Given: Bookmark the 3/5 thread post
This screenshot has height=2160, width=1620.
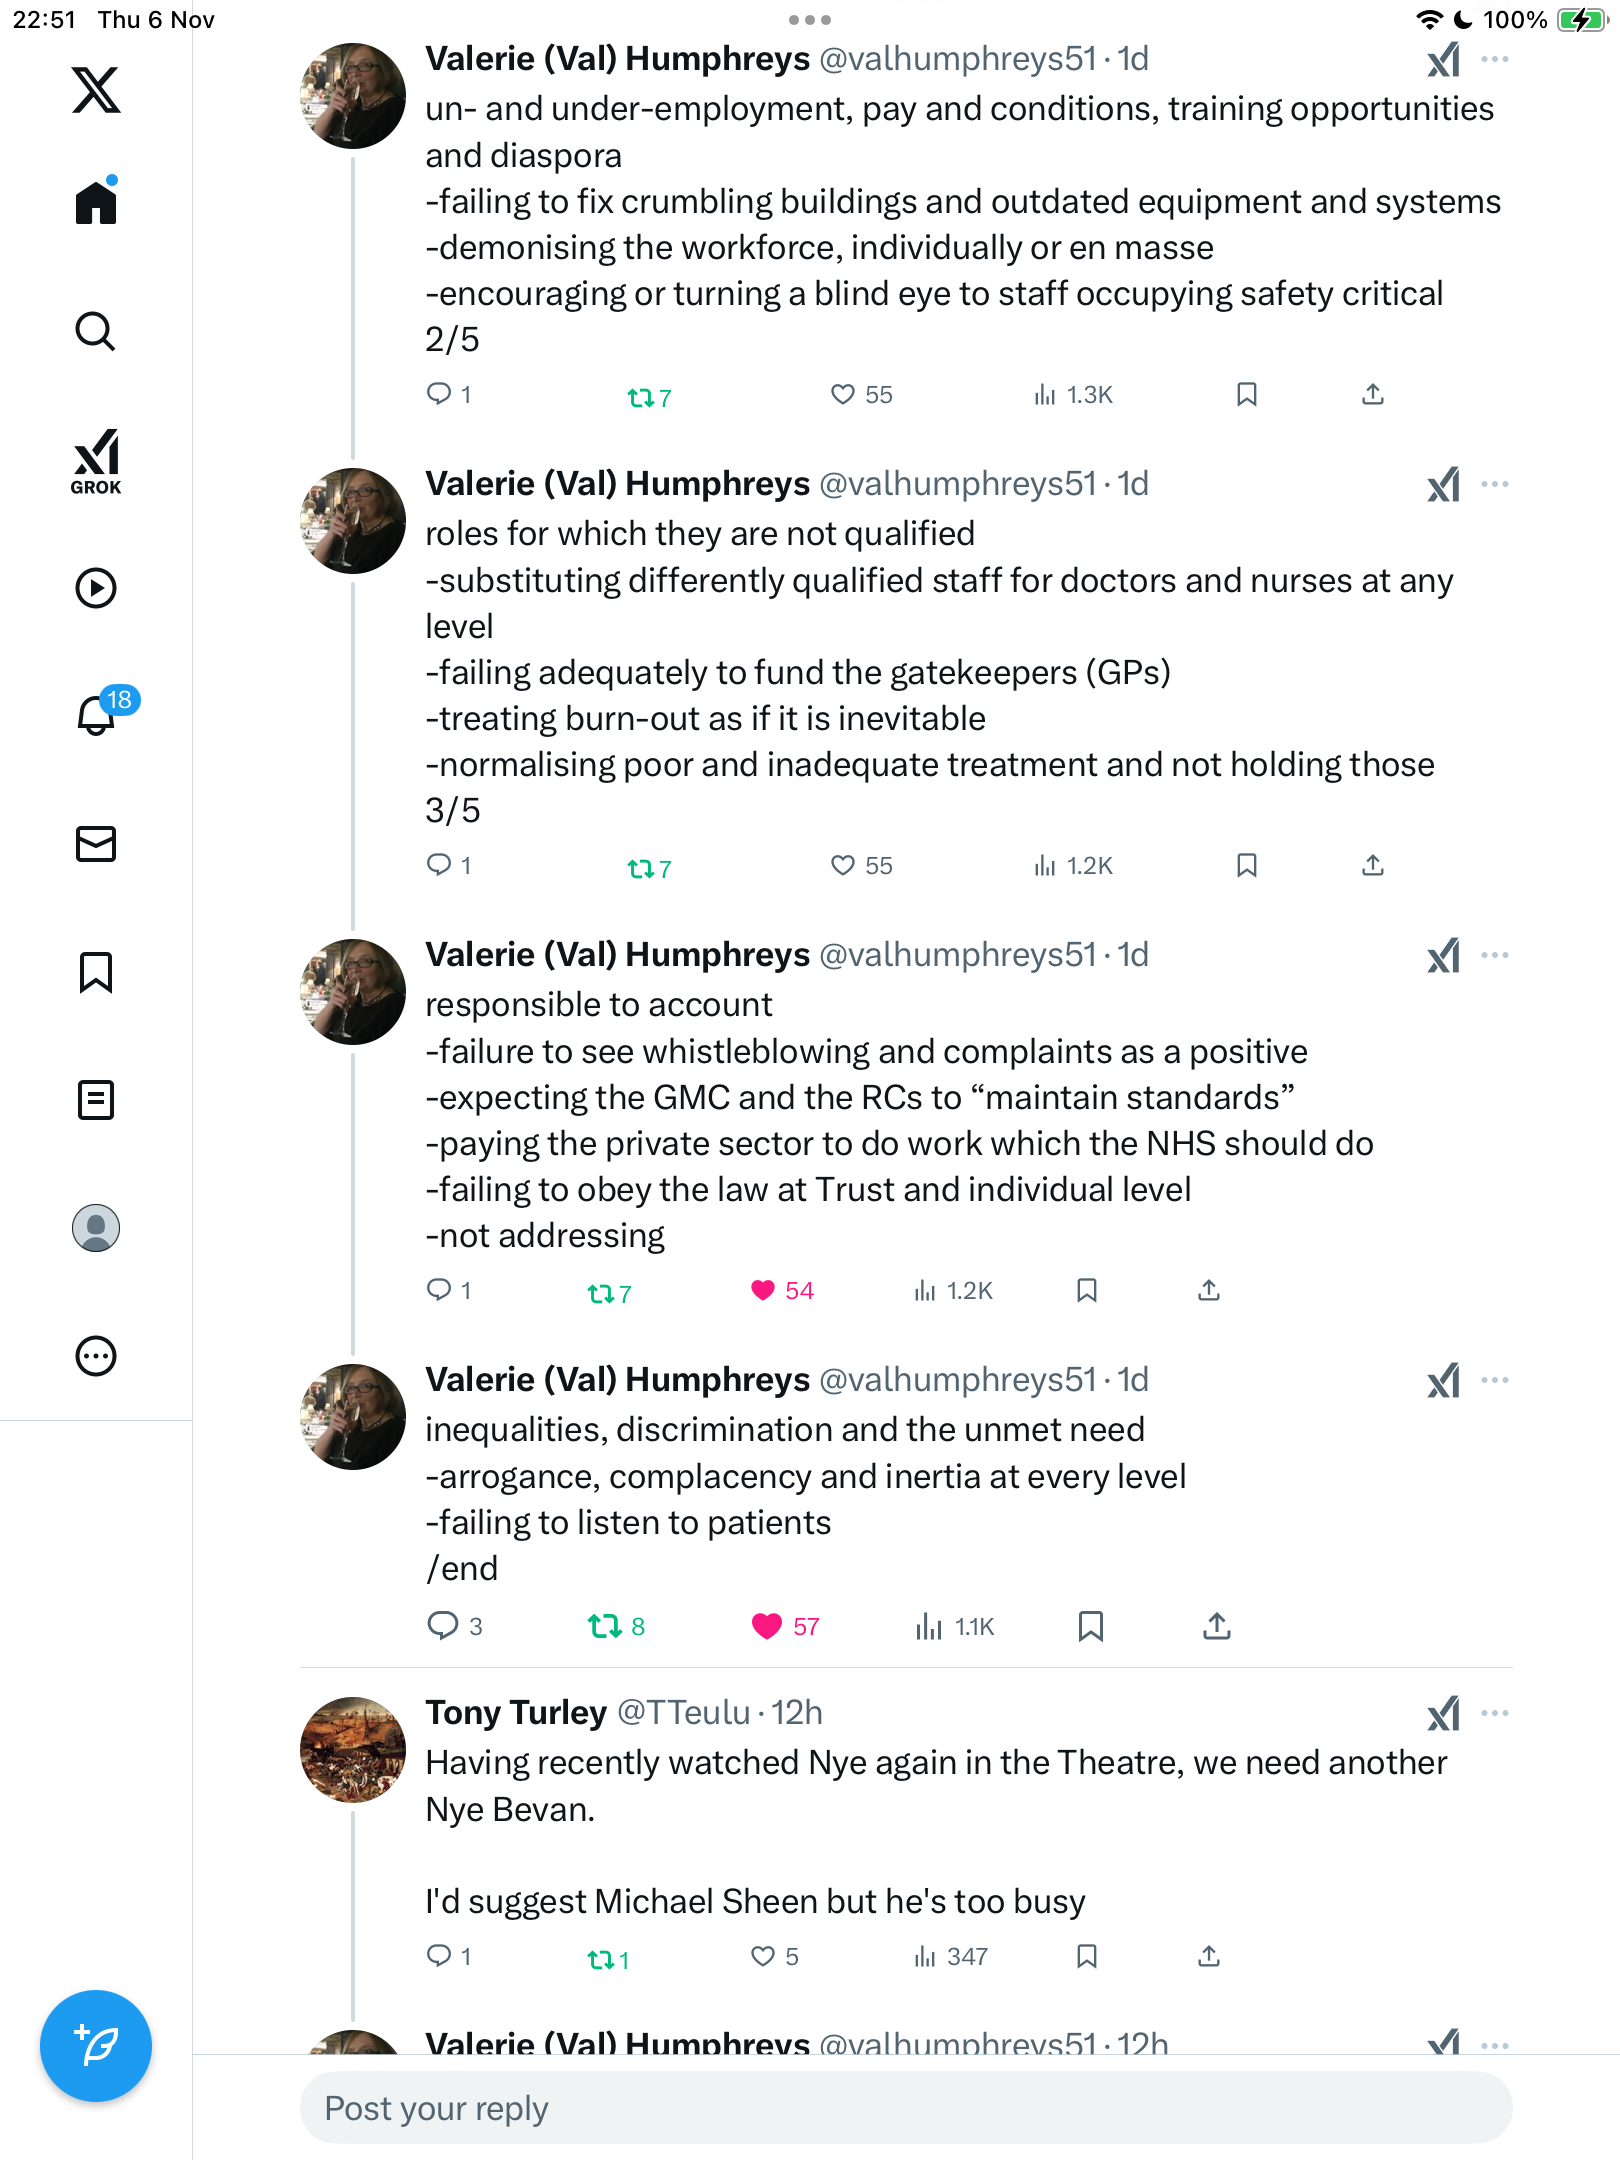Looking at the screenshot, I should (x=1246, y=865).
